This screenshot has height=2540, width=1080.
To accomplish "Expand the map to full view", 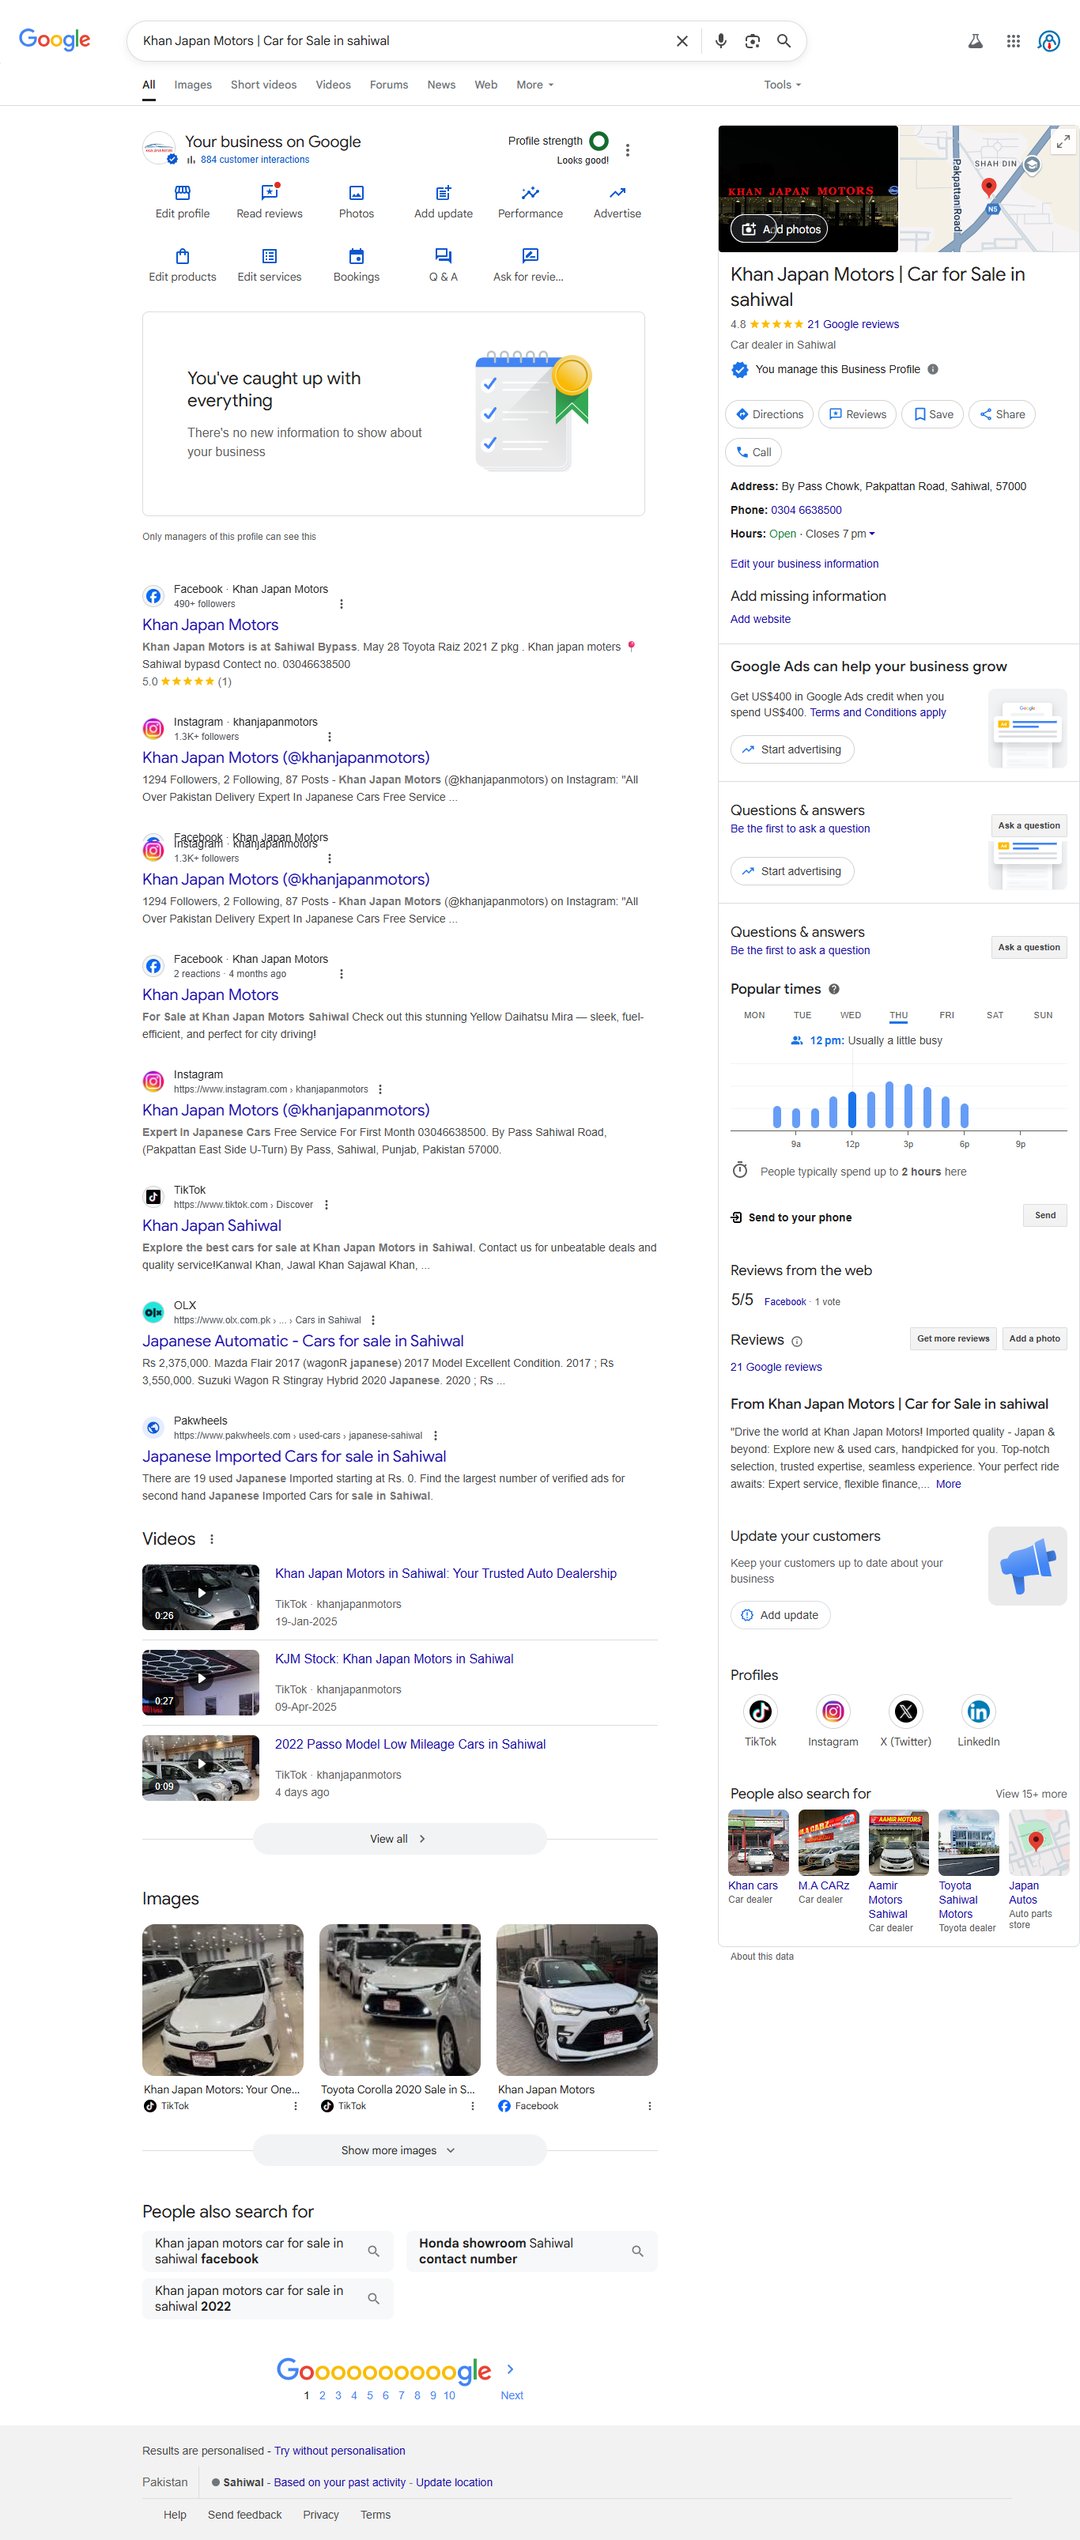I will (1063, 142).
